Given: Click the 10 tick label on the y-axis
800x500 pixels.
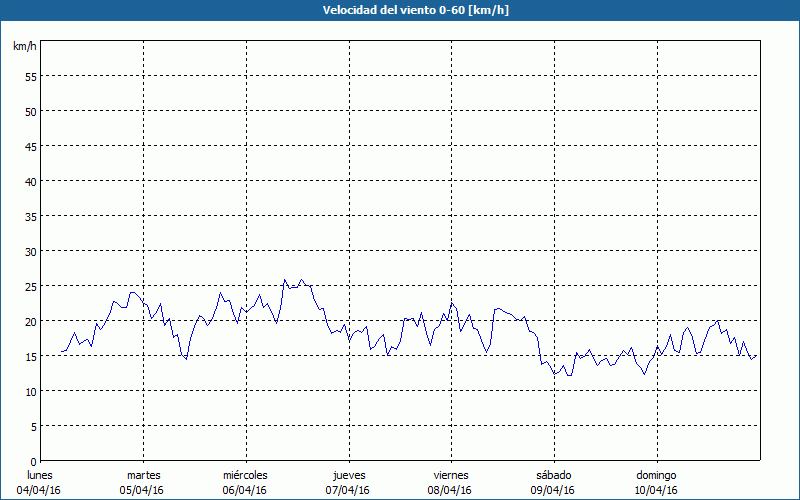Looking at the screenshot, I should 30,392.
